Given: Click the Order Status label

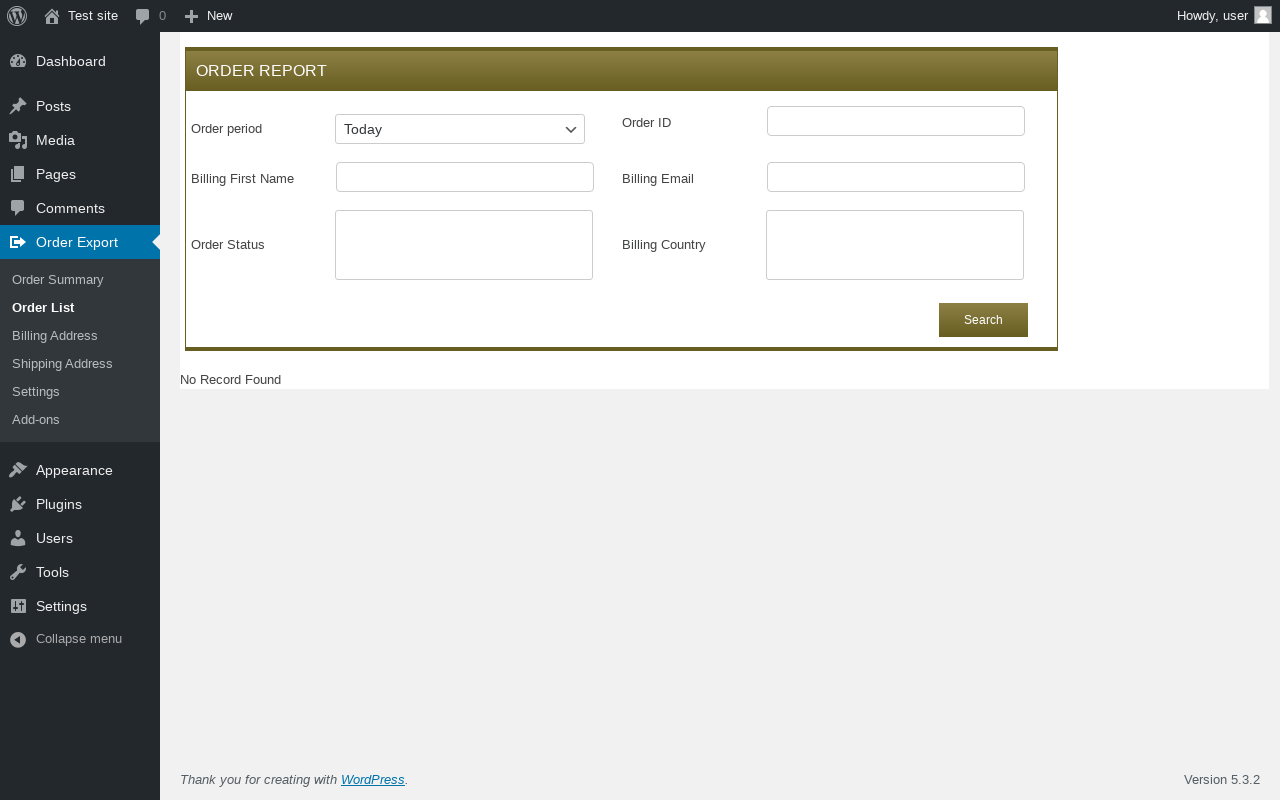Looking at the screenshot, I should click(x=228, y=245).
